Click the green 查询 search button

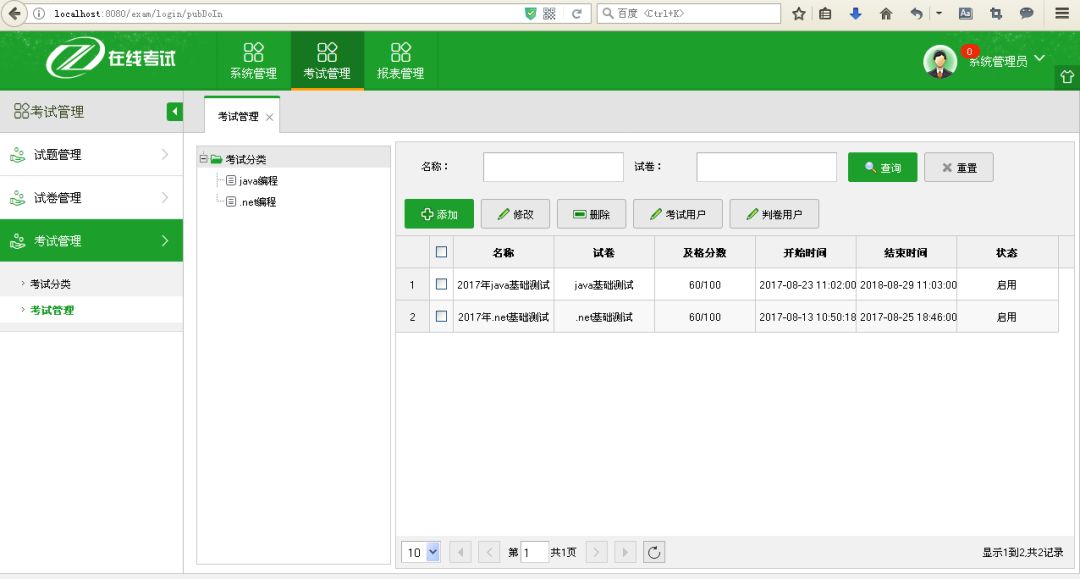click(x=882, y=168)
